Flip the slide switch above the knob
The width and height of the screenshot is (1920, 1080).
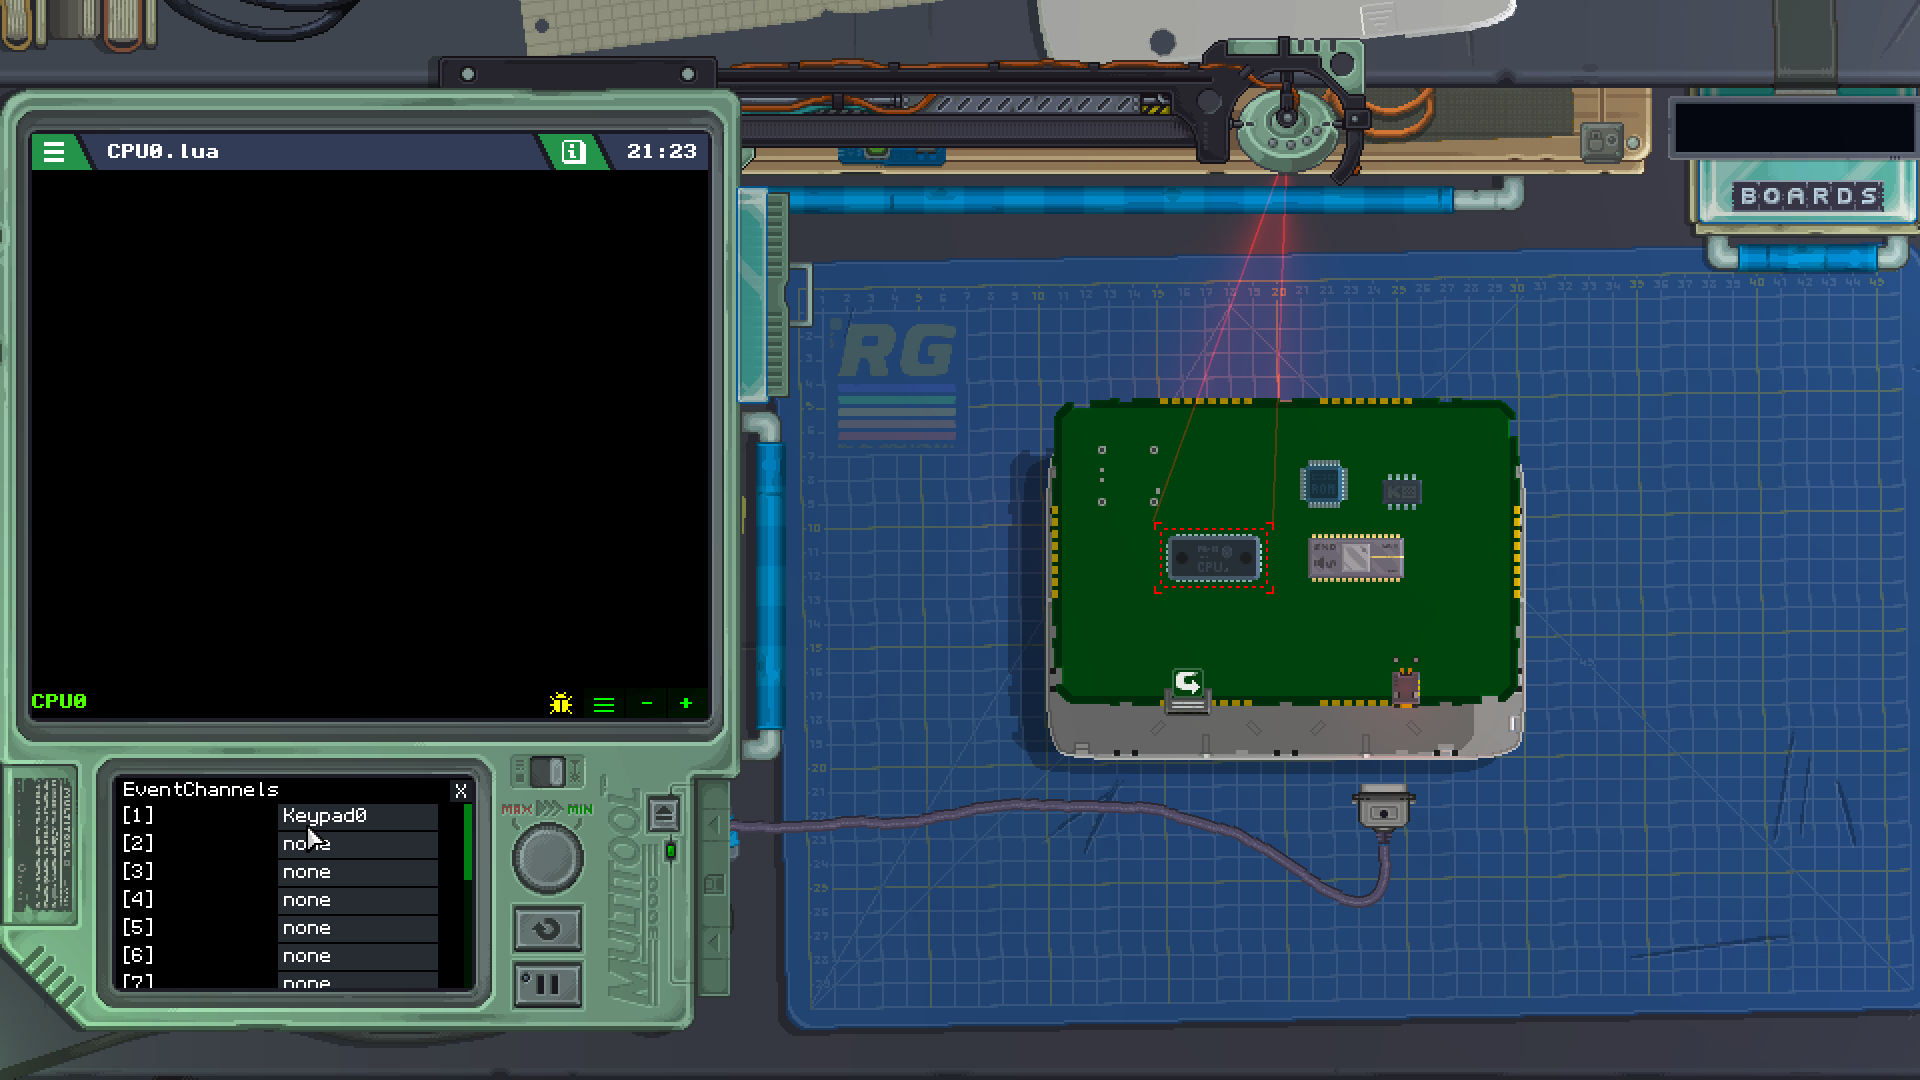[x=547, y=772]
